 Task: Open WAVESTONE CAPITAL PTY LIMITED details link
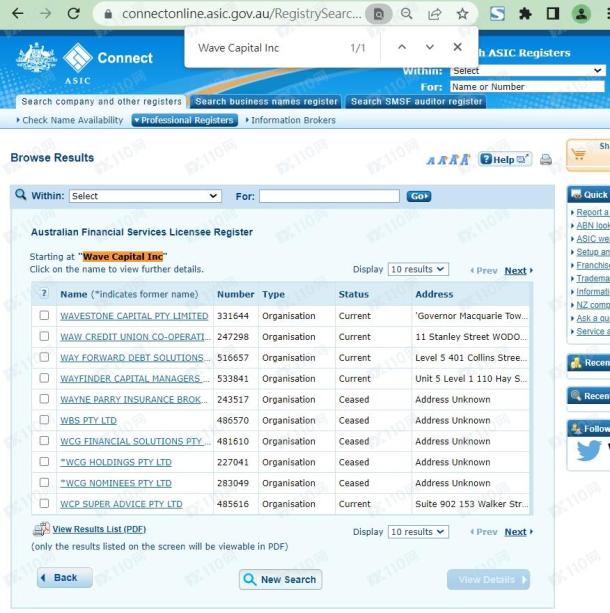pyautogui.click(x=134, y=316)
